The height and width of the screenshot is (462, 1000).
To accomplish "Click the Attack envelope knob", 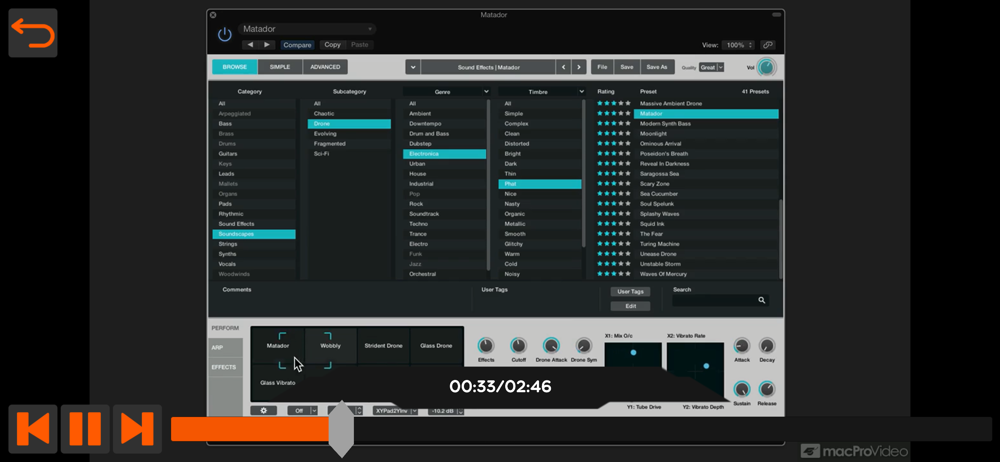I will point(742,346).
